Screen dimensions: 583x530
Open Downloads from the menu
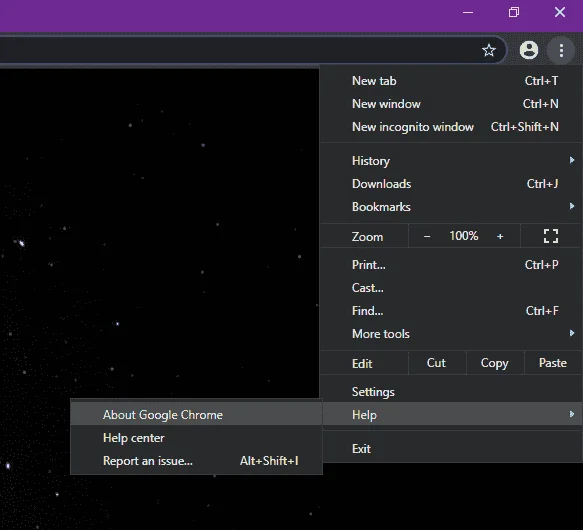[x=452, y=184]
